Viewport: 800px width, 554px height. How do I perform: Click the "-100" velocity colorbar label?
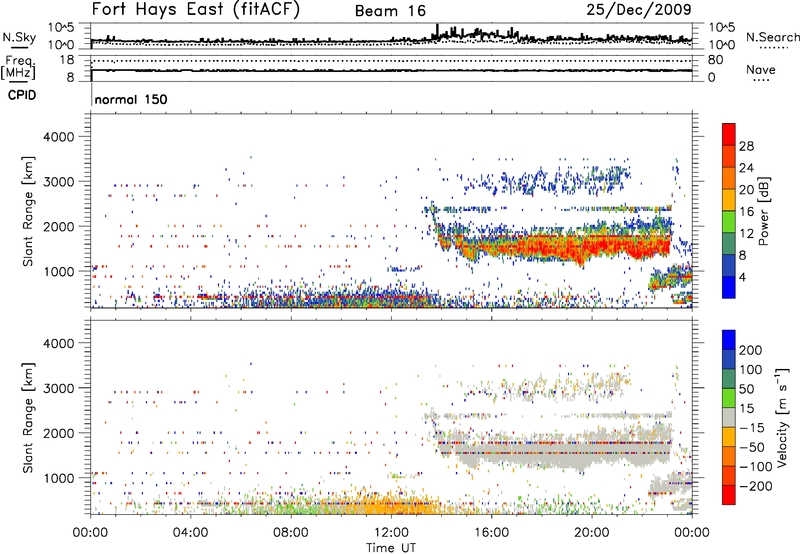(755, 466)
